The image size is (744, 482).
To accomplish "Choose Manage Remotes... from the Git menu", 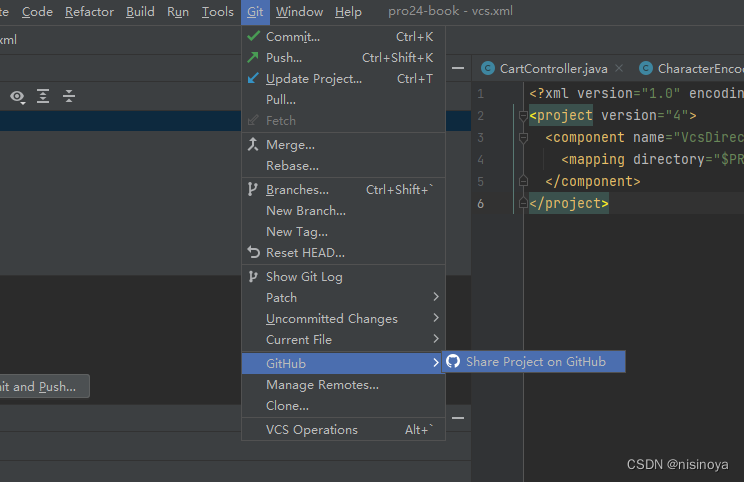I will tap(344, 385).
